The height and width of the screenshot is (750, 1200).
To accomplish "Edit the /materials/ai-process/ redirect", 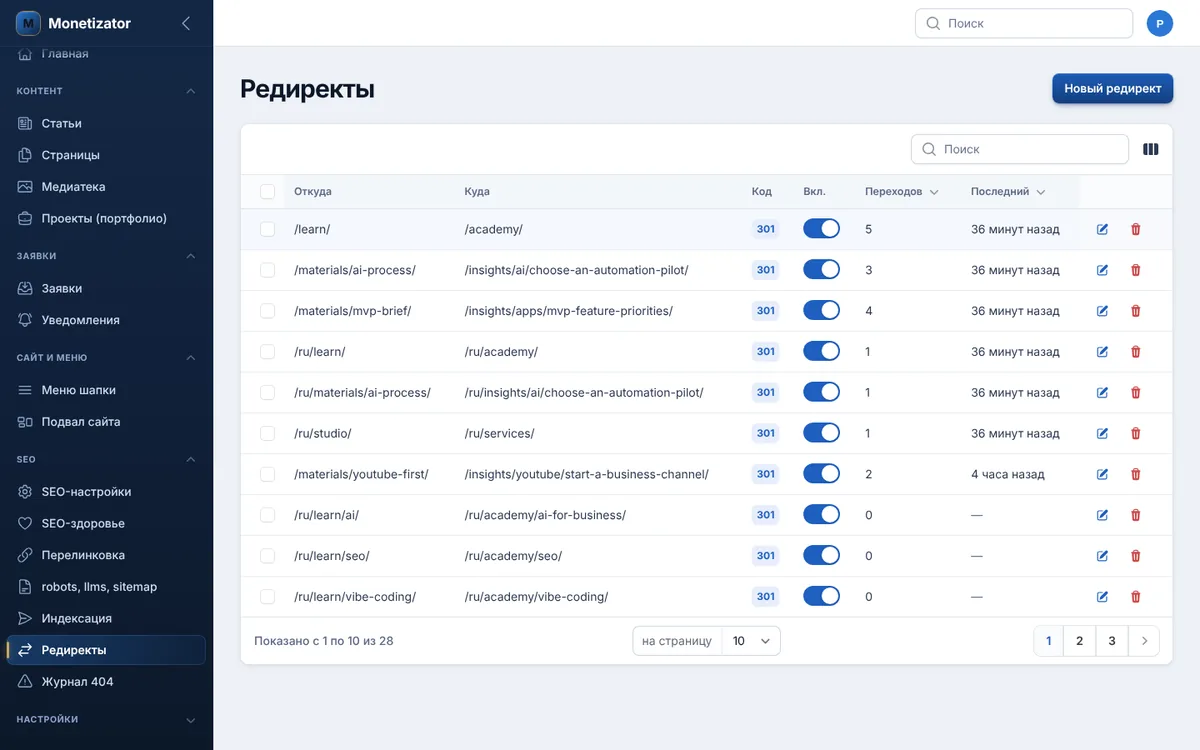I will click(1103, 270).
